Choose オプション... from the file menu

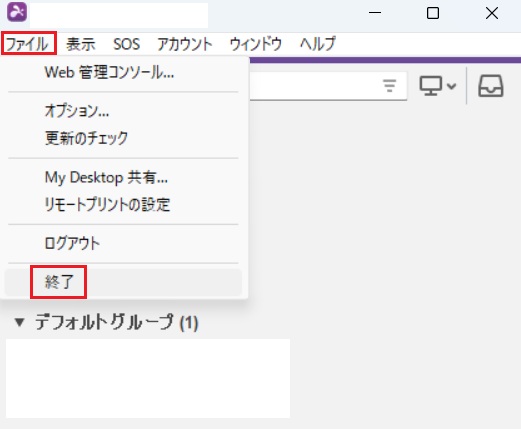(x=123, y=111)
